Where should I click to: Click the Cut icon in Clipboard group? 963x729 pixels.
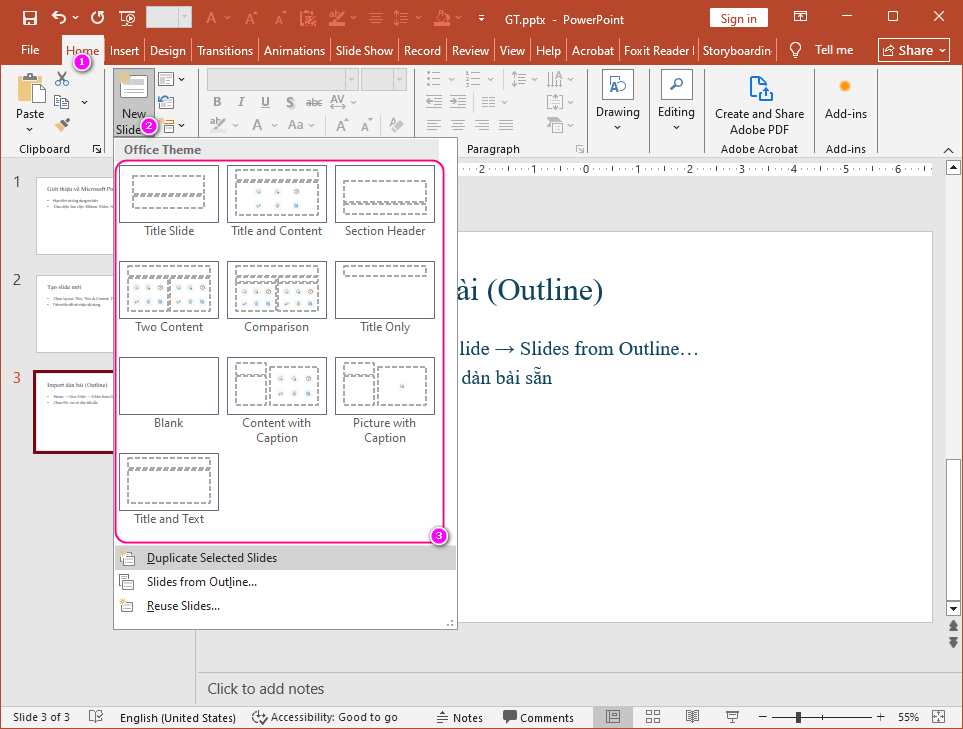(62, 77)
